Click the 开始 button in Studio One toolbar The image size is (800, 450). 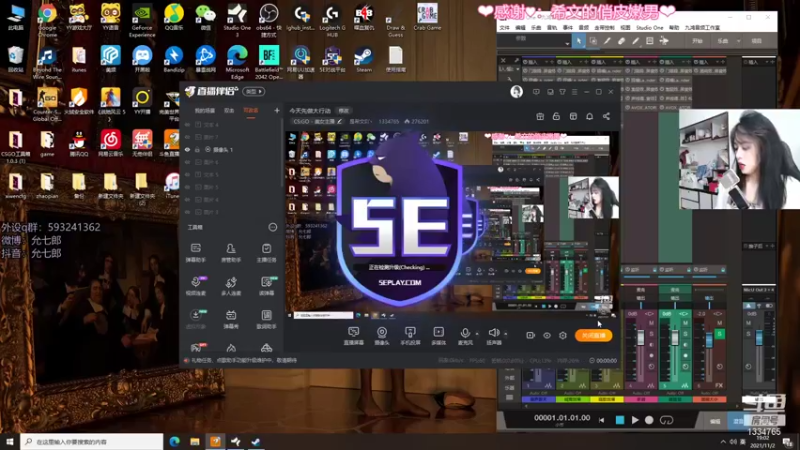pyautogui.click(x=697, y=41)
